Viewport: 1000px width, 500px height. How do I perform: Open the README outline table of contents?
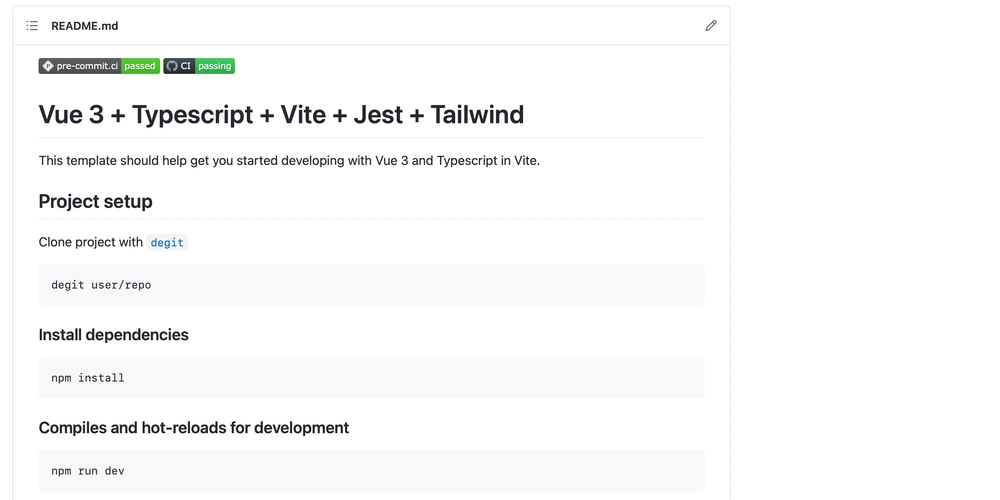point(32,26)
